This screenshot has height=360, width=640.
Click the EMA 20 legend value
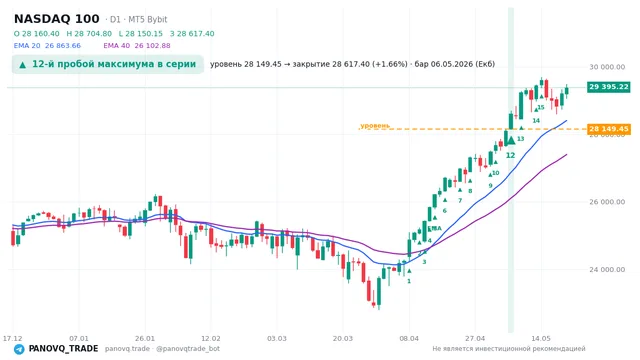pos(47,45)
